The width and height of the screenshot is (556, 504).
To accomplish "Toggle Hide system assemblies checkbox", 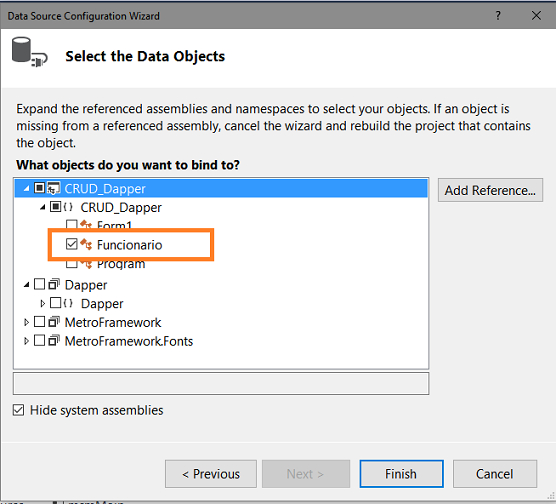I will click(x=18, y=410).
